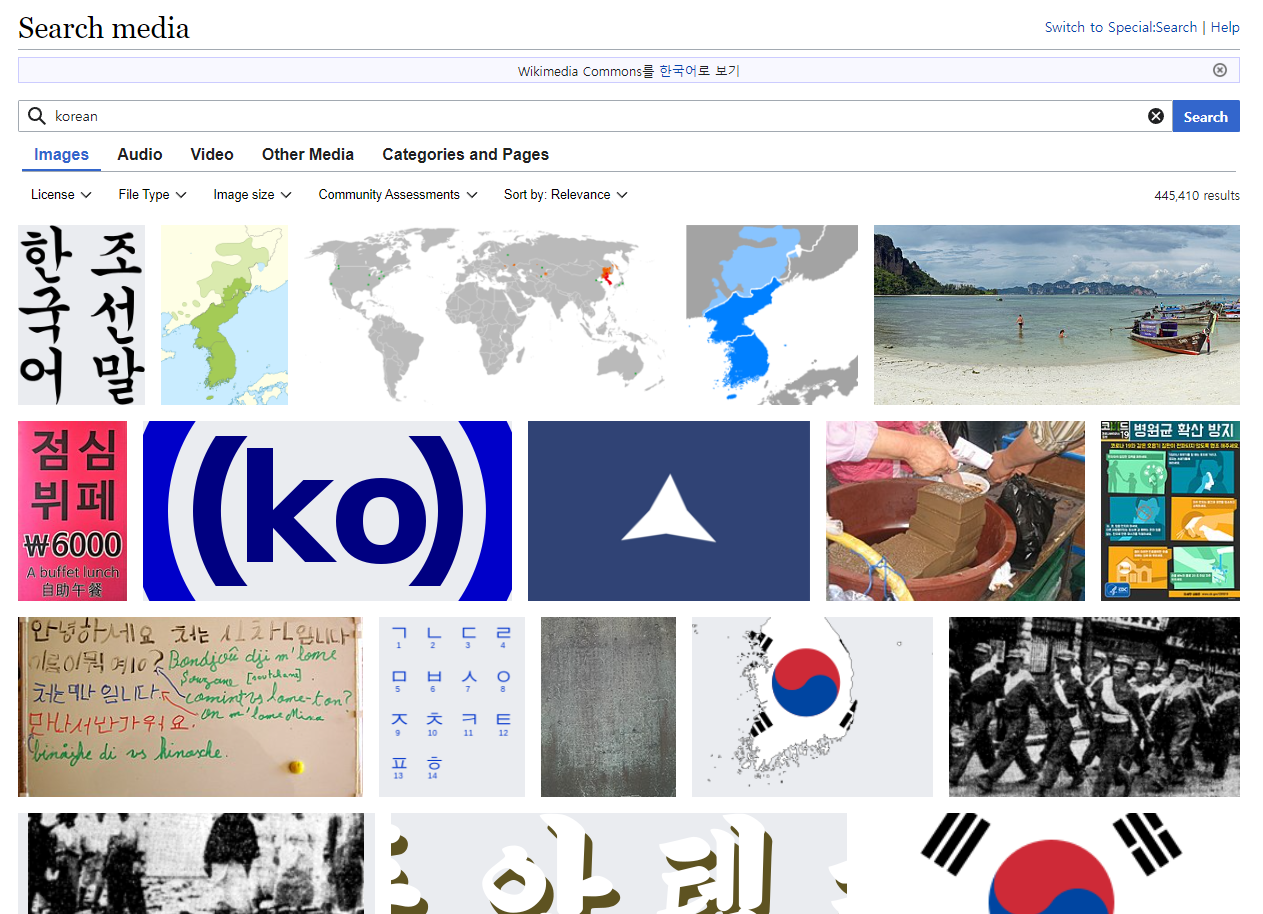Expand the Image size filter
The height and width of the screenshot is (914, 1263).
coord(253,195)
